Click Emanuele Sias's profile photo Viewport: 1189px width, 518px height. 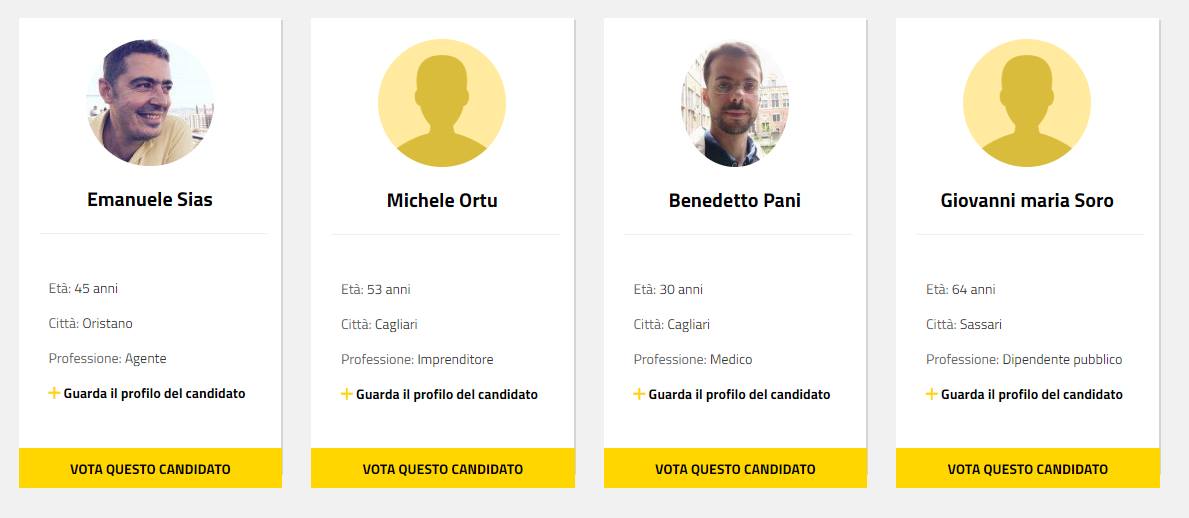pyautogui.click(x=150, y=102)
